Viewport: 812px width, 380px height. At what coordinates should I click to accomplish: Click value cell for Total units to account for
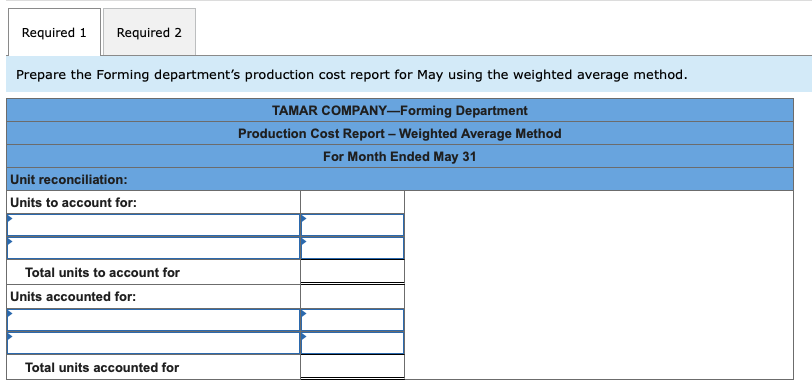coord(353,272)
